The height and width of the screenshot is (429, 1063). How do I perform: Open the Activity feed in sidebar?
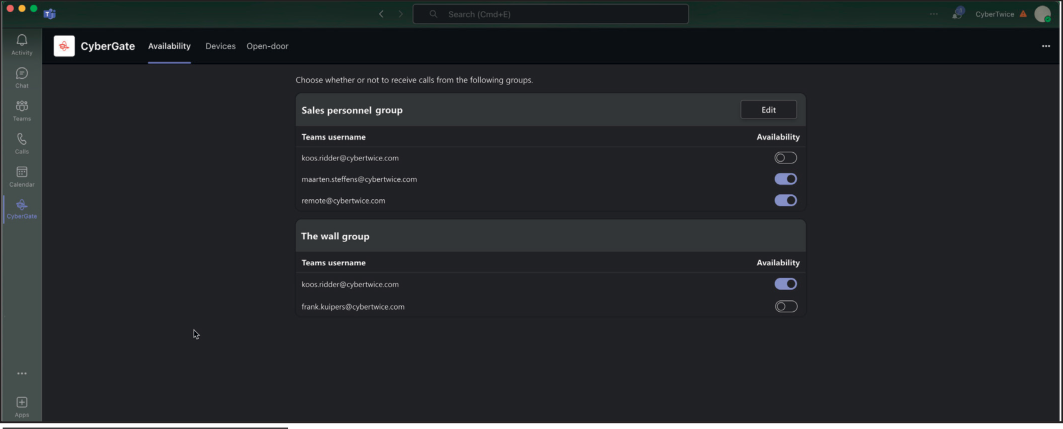[22, 43]
